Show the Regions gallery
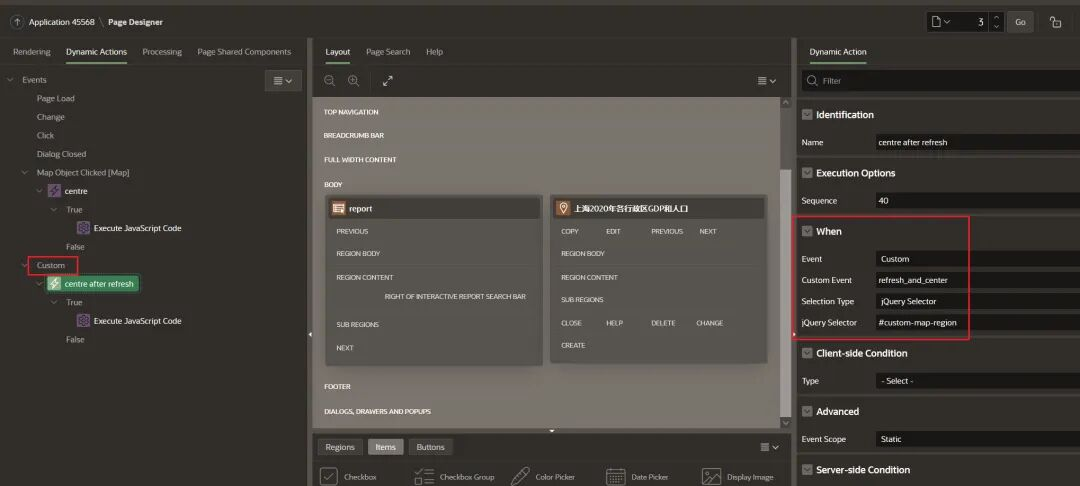Viewport: 1080px width, 486px height. click(x=340, y=447)
